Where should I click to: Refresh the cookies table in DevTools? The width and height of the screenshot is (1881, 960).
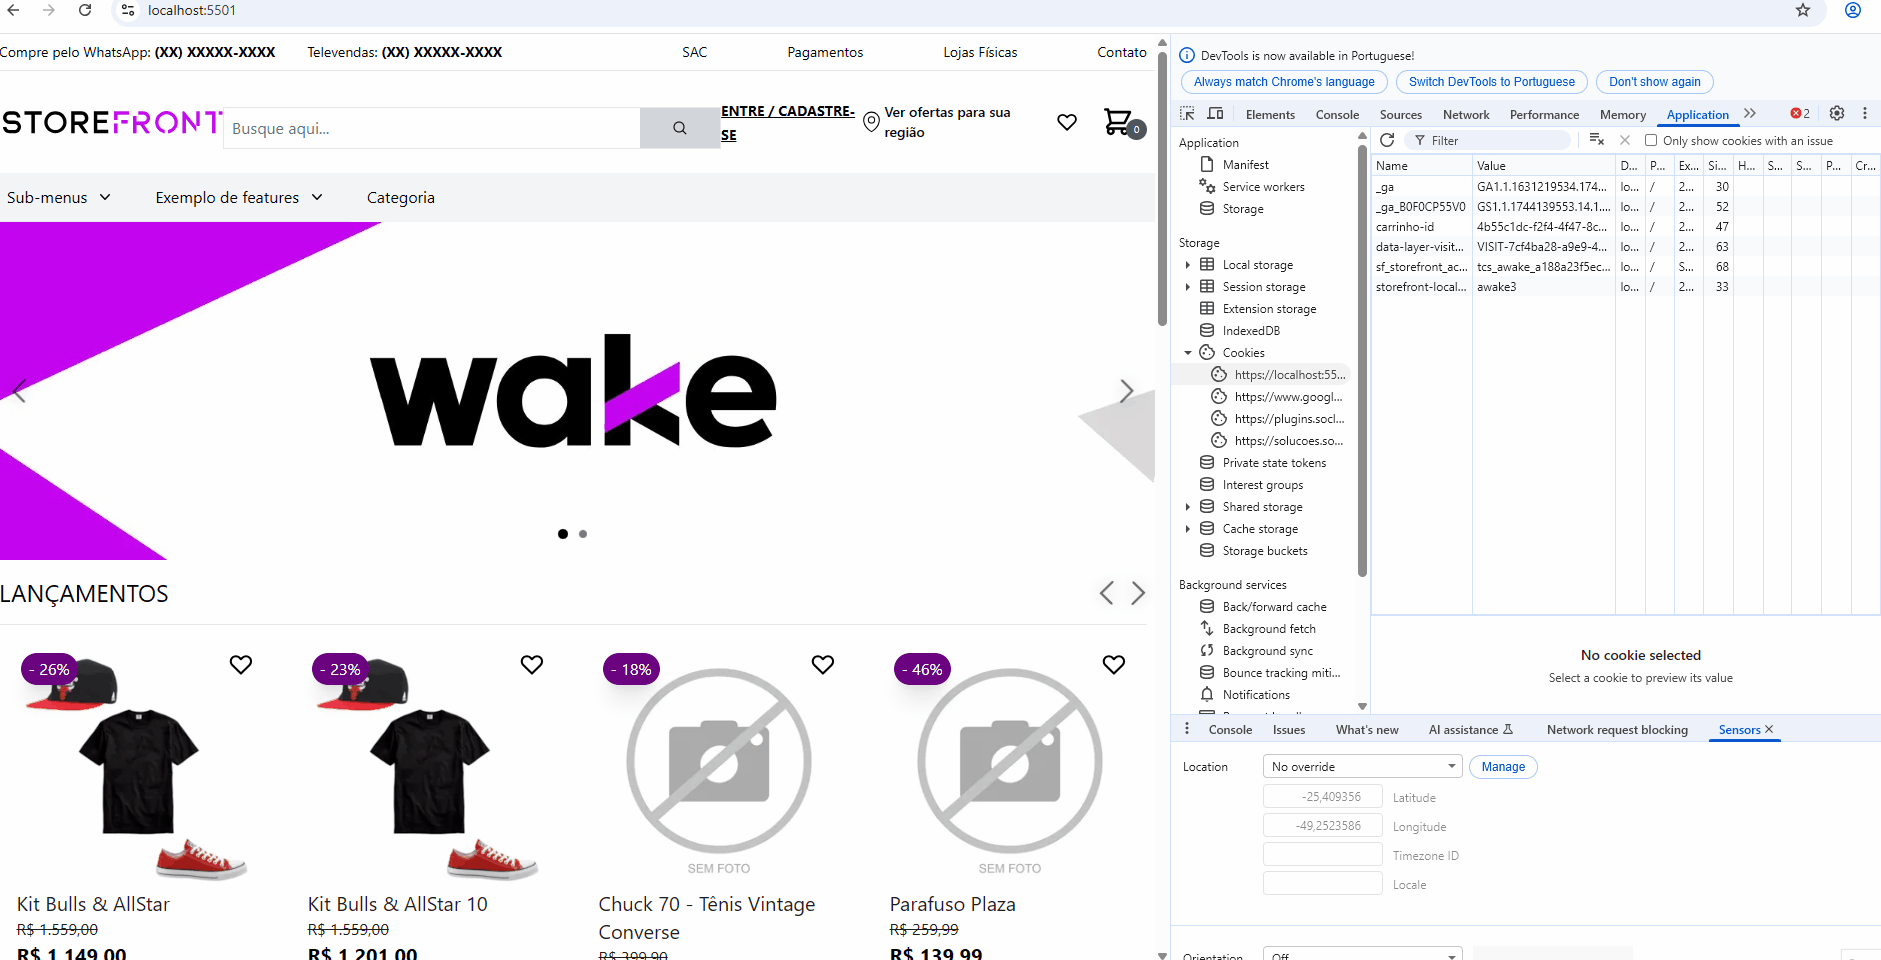[1387, 140]
